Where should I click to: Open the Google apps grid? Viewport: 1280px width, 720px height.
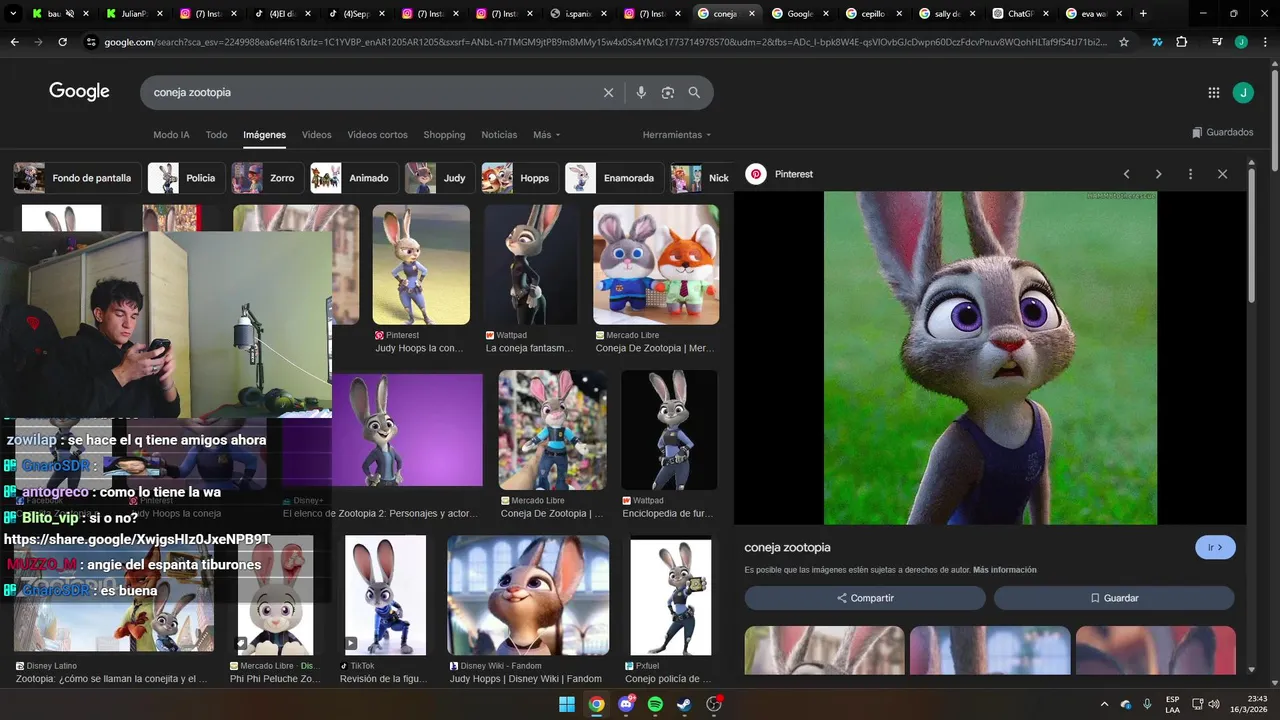click(x=1214, y=93)
